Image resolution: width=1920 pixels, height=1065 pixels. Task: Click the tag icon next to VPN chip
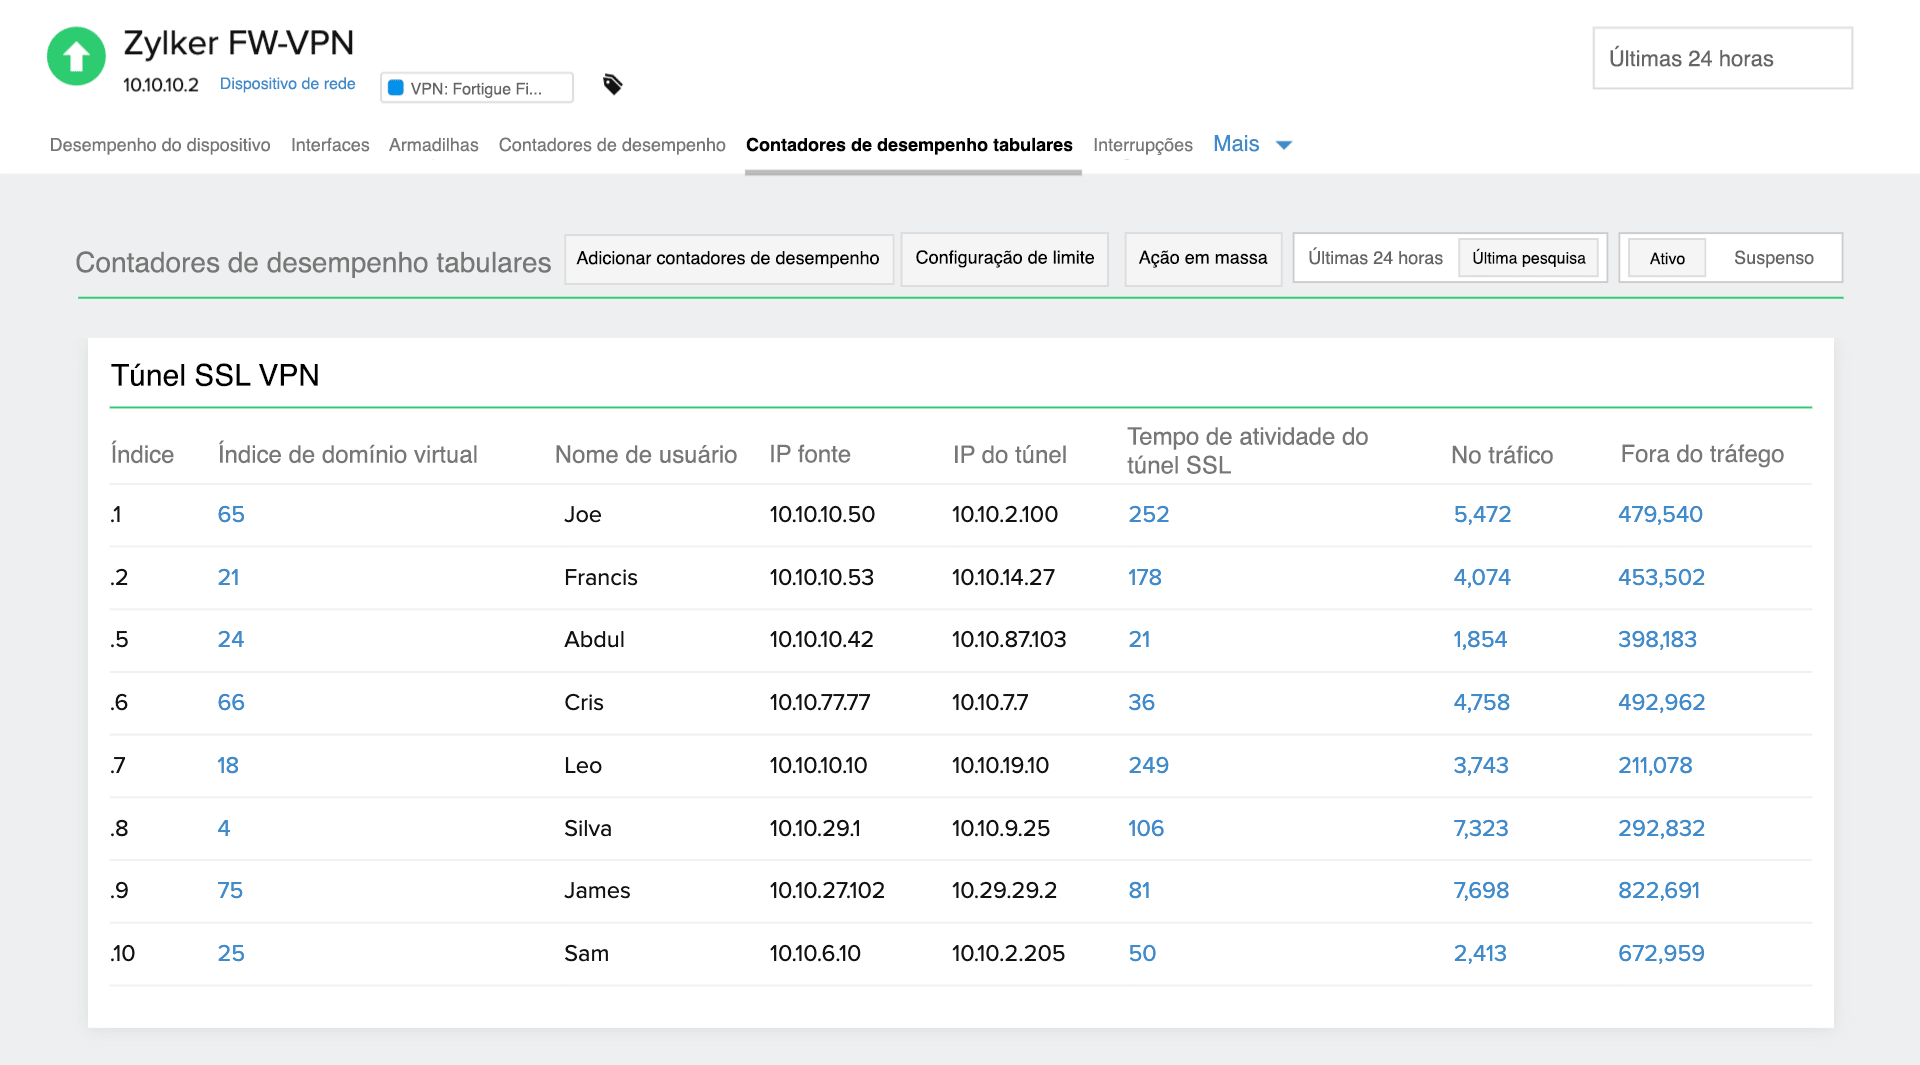coord(613,85)
